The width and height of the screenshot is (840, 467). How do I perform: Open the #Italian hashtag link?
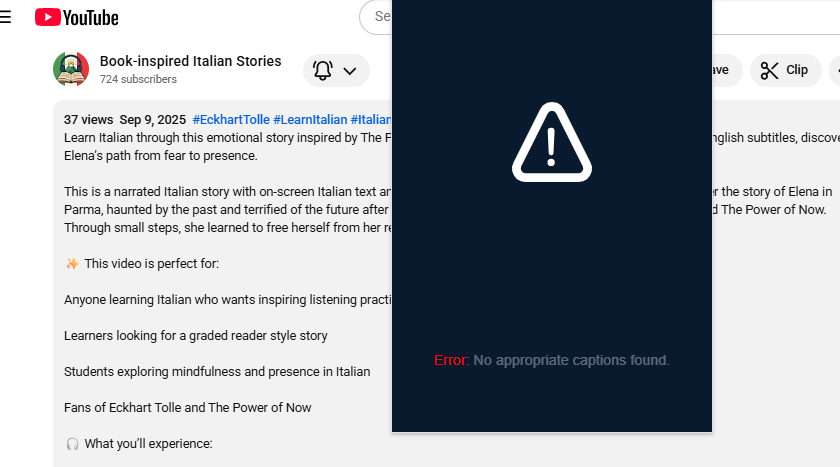click(371, 119)
